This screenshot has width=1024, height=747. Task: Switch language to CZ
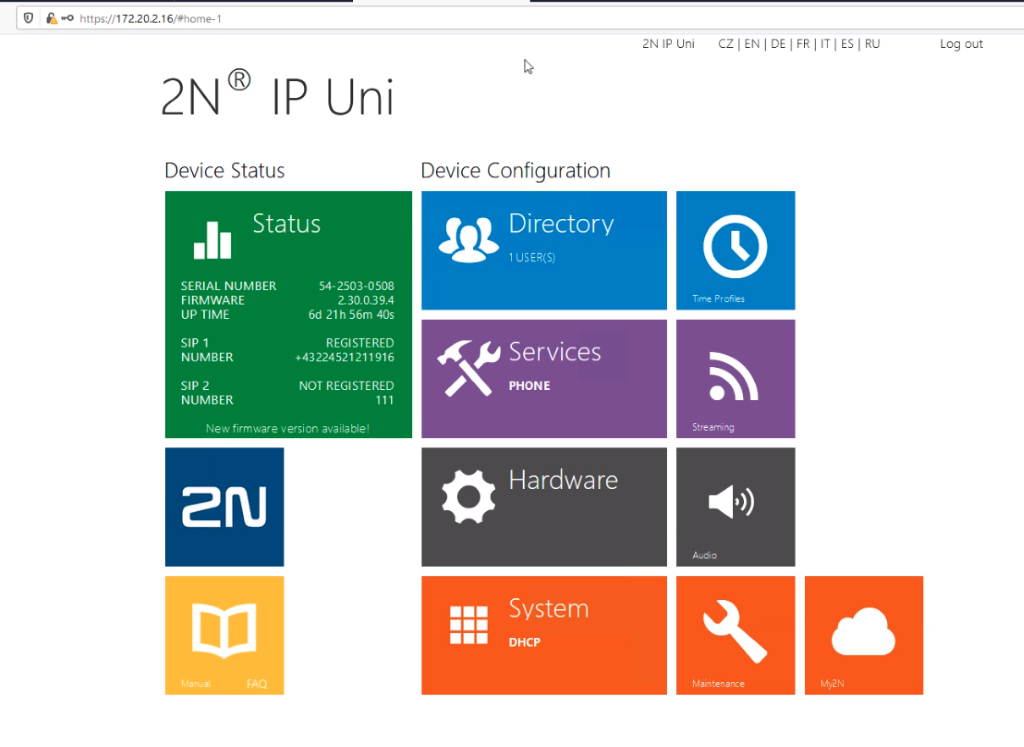coord(726,44)
